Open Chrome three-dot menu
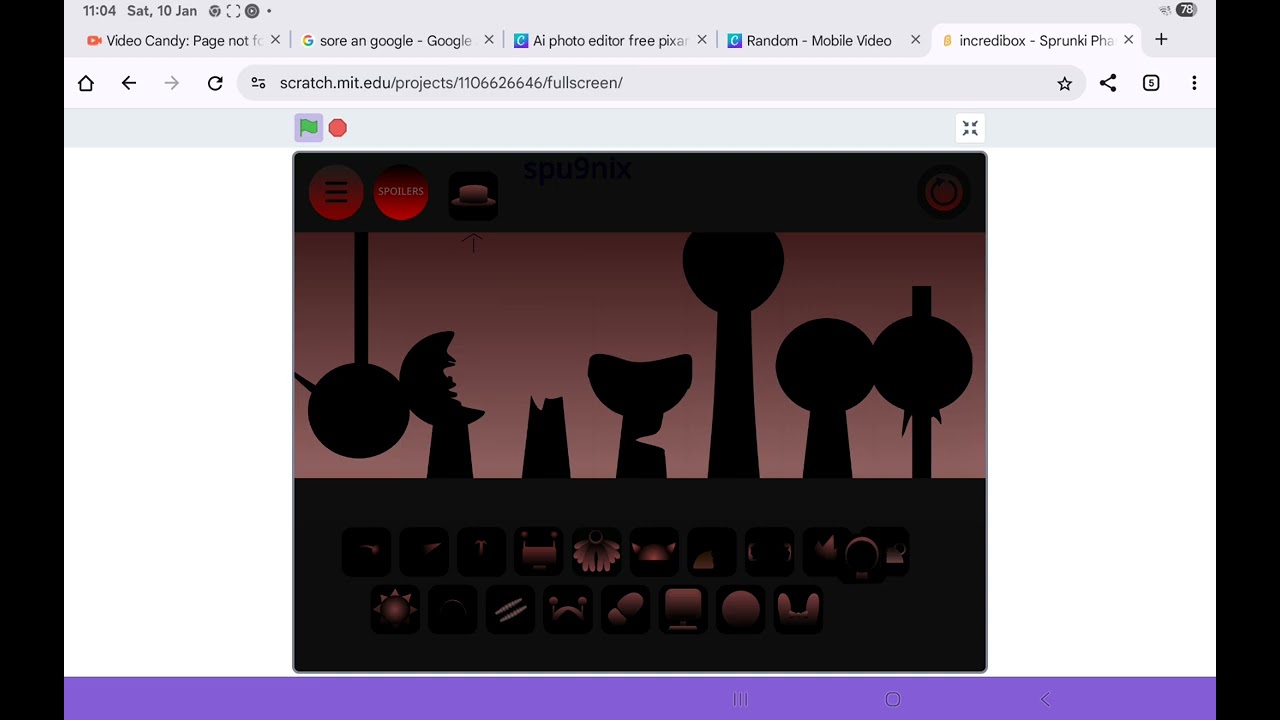The width and height of the screenshot is (1280, 720). point(1194,83)
